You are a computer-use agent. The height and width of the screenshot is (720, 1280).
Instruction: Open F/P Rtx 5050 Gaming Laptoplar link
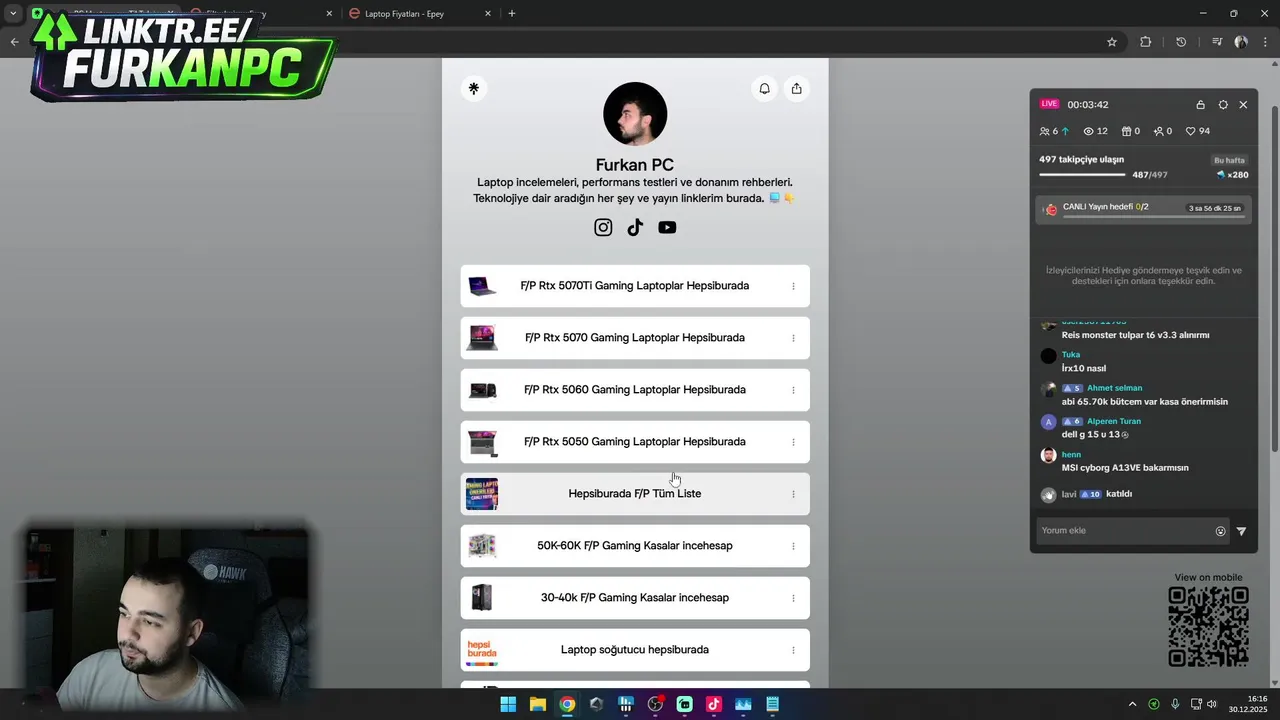(635, 442)
